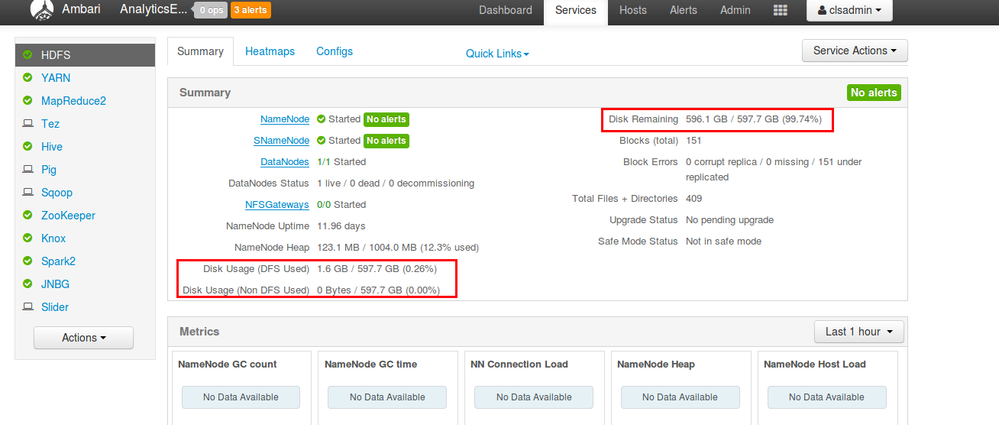
Task: Select the YARN service
Action: point(55,78)
